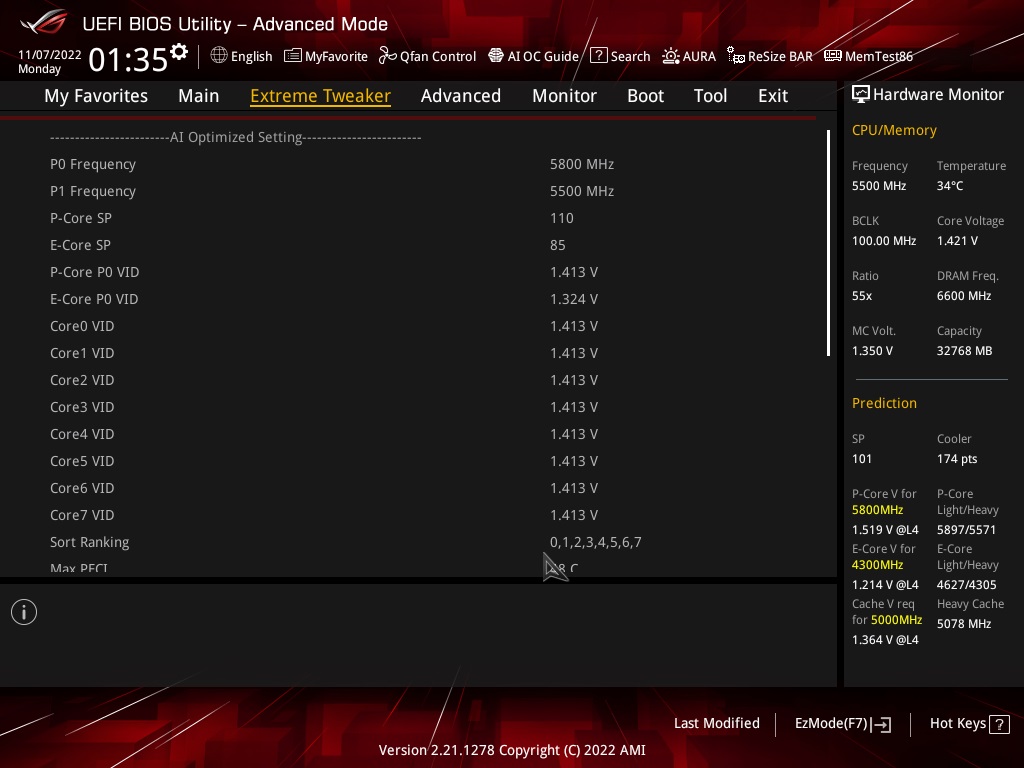The height and width of the screenshot is (768, 1024).
Task: Click the yellow 4300MHz prediction value
Action: coord(878,565)
